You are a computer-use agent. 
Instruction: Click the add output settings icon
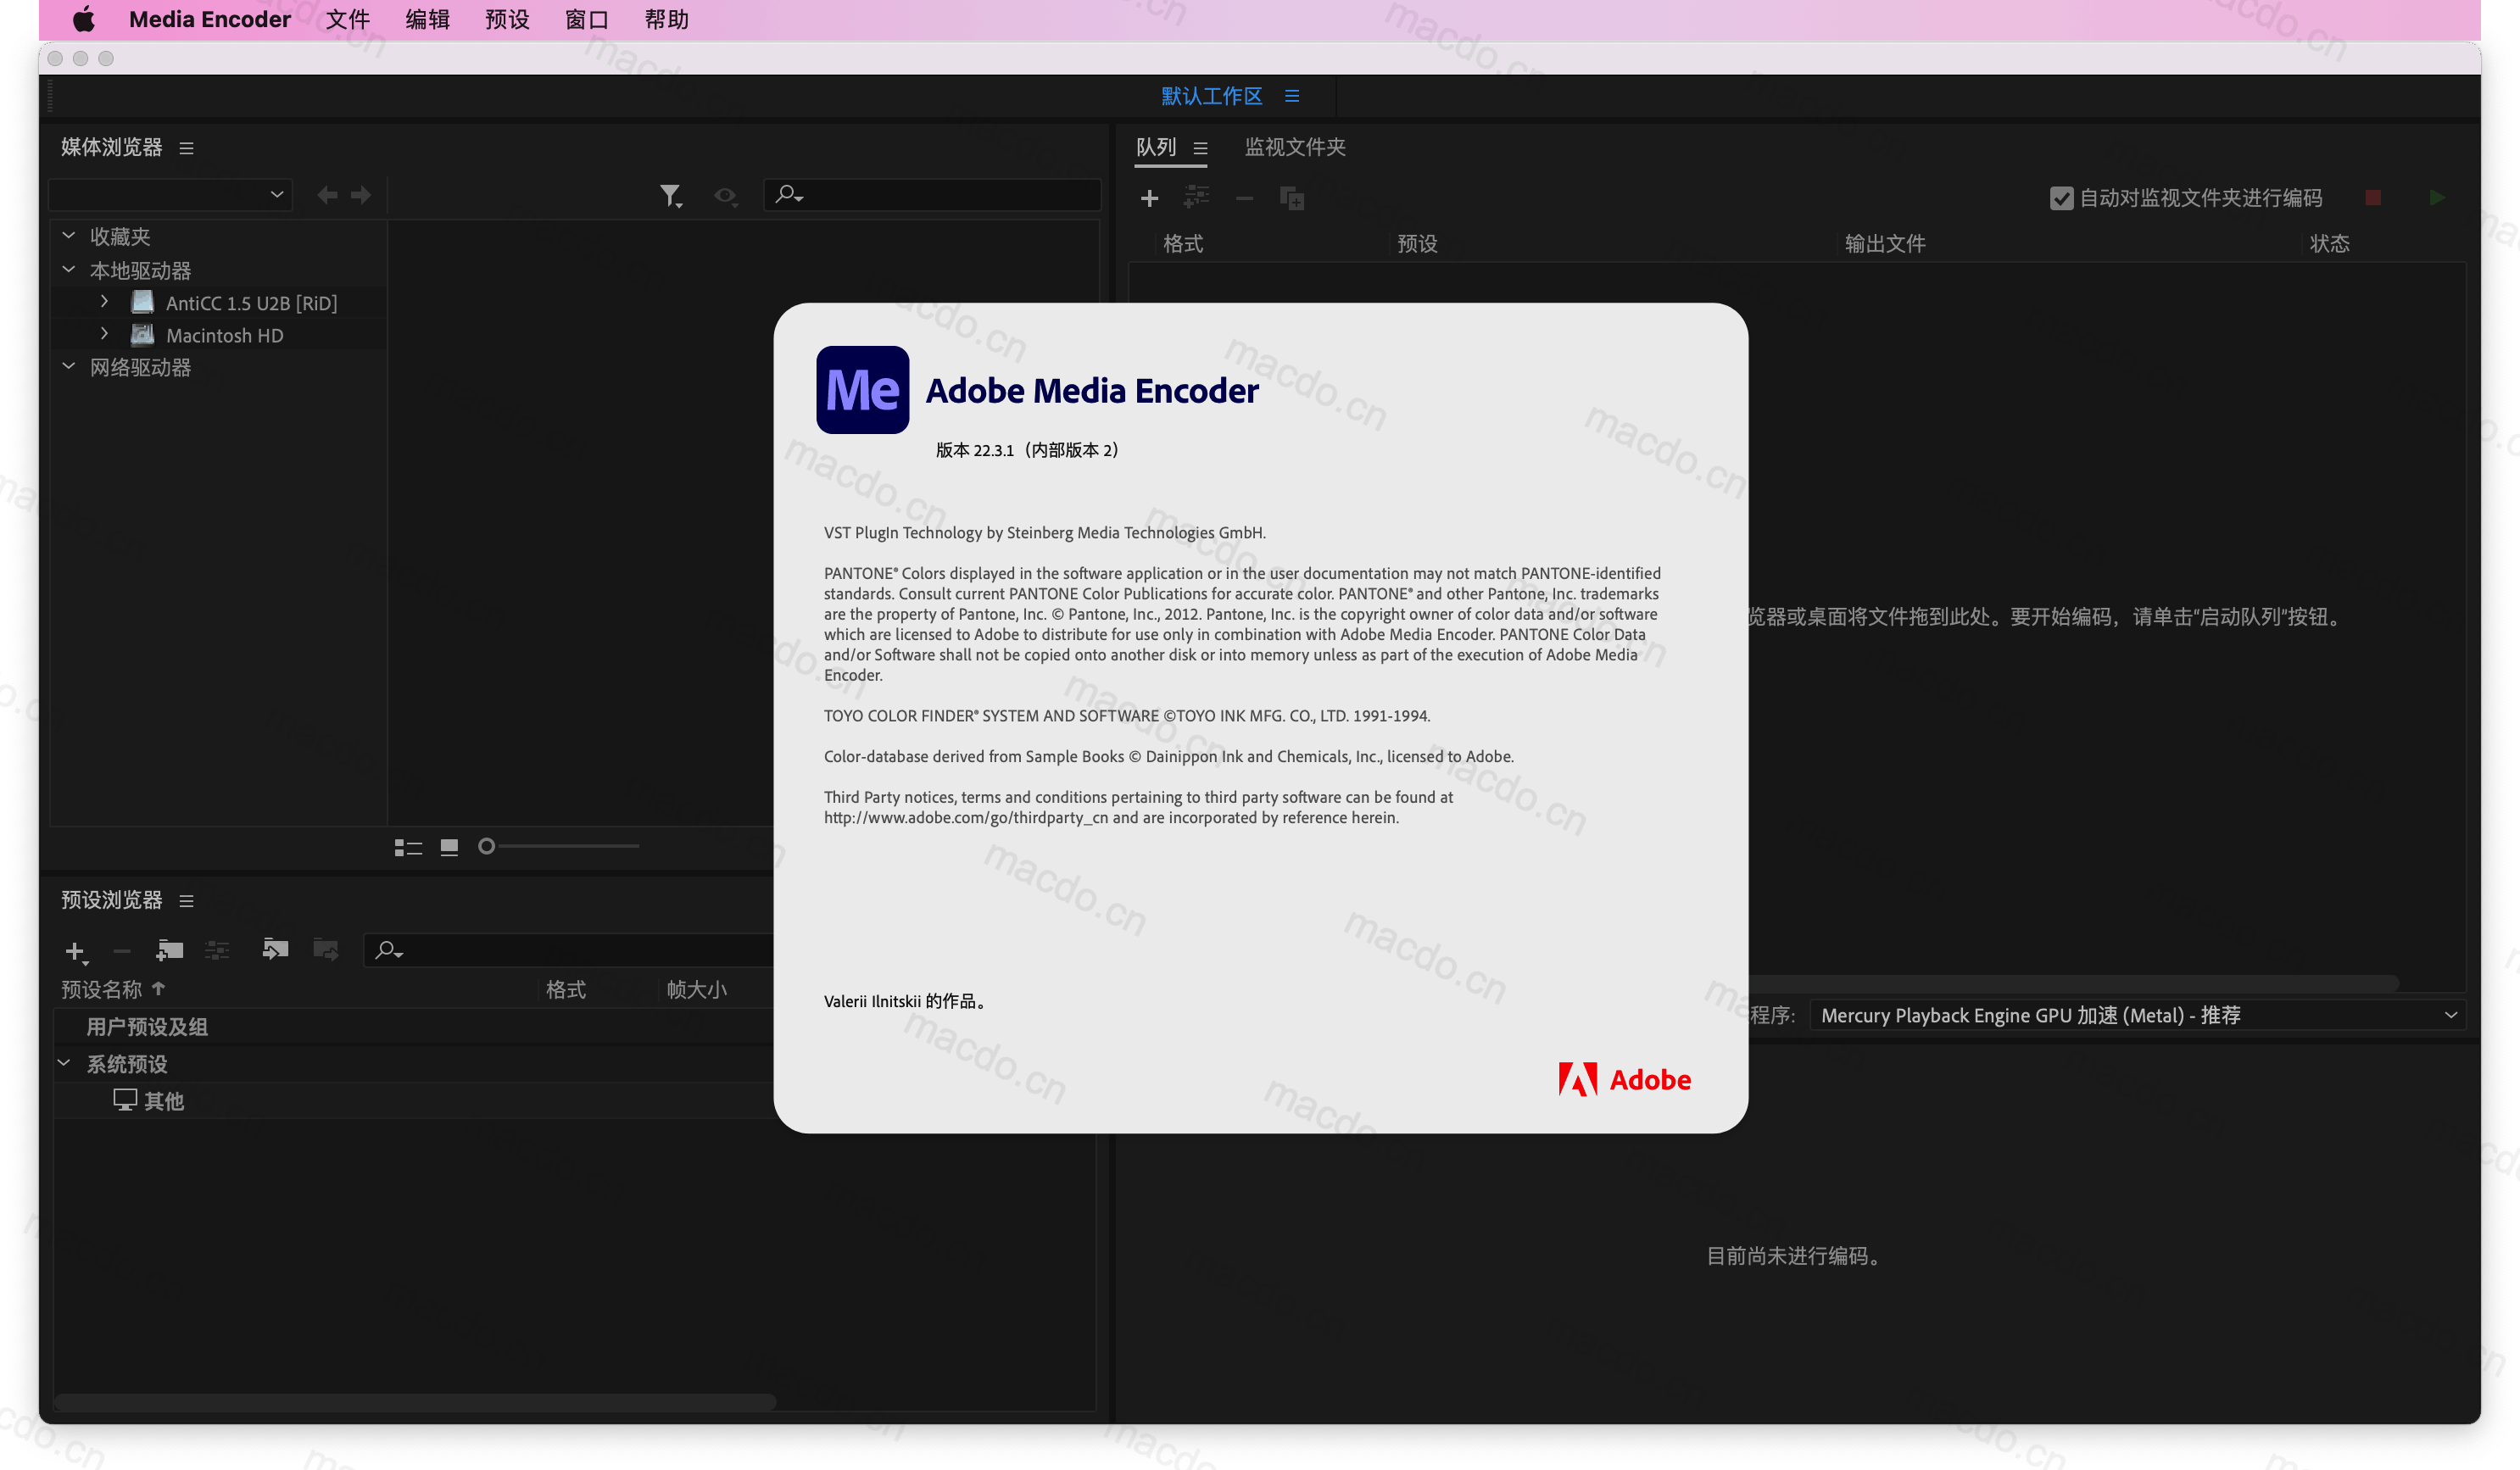point(1196,198)
